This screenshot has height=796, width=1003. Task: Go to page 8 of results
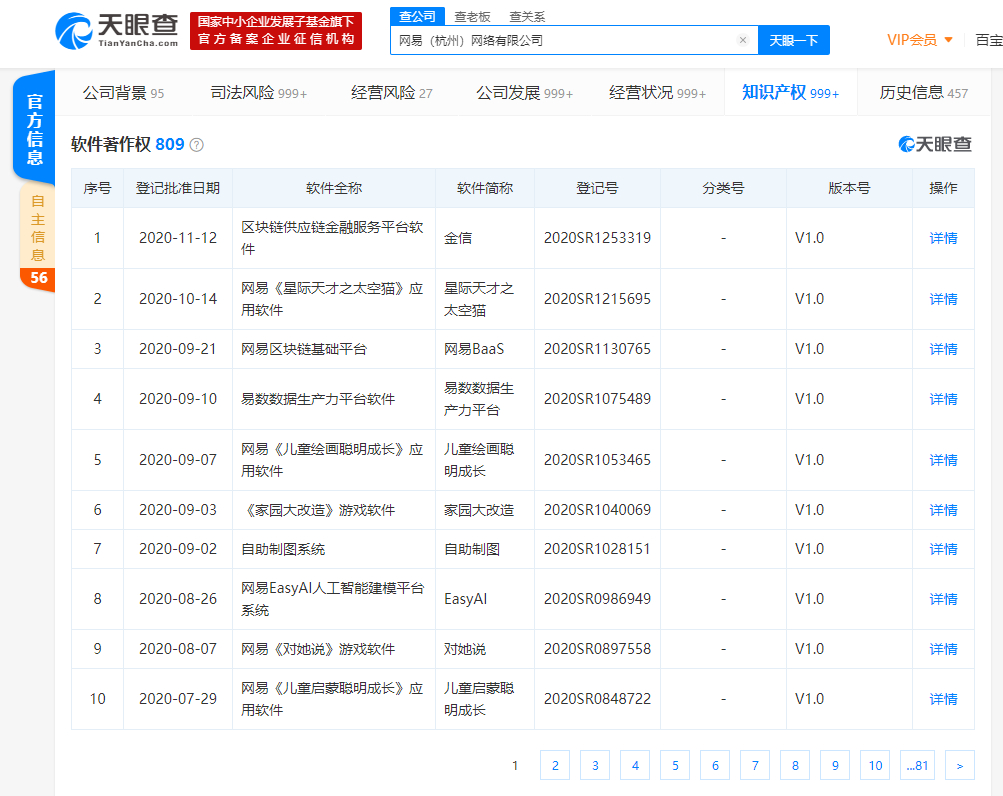tap(795, 765)
